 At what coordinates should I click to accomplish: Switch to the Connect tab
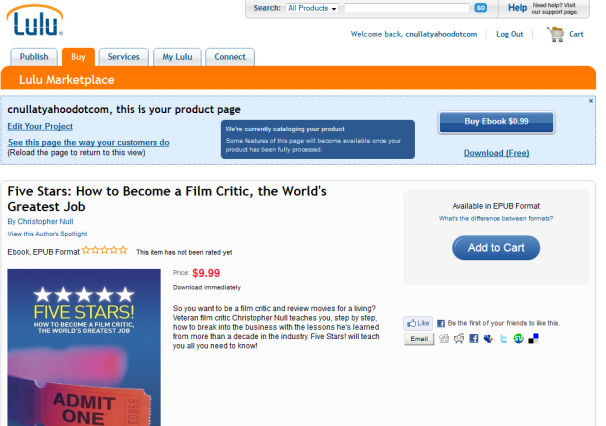[230, 57]
